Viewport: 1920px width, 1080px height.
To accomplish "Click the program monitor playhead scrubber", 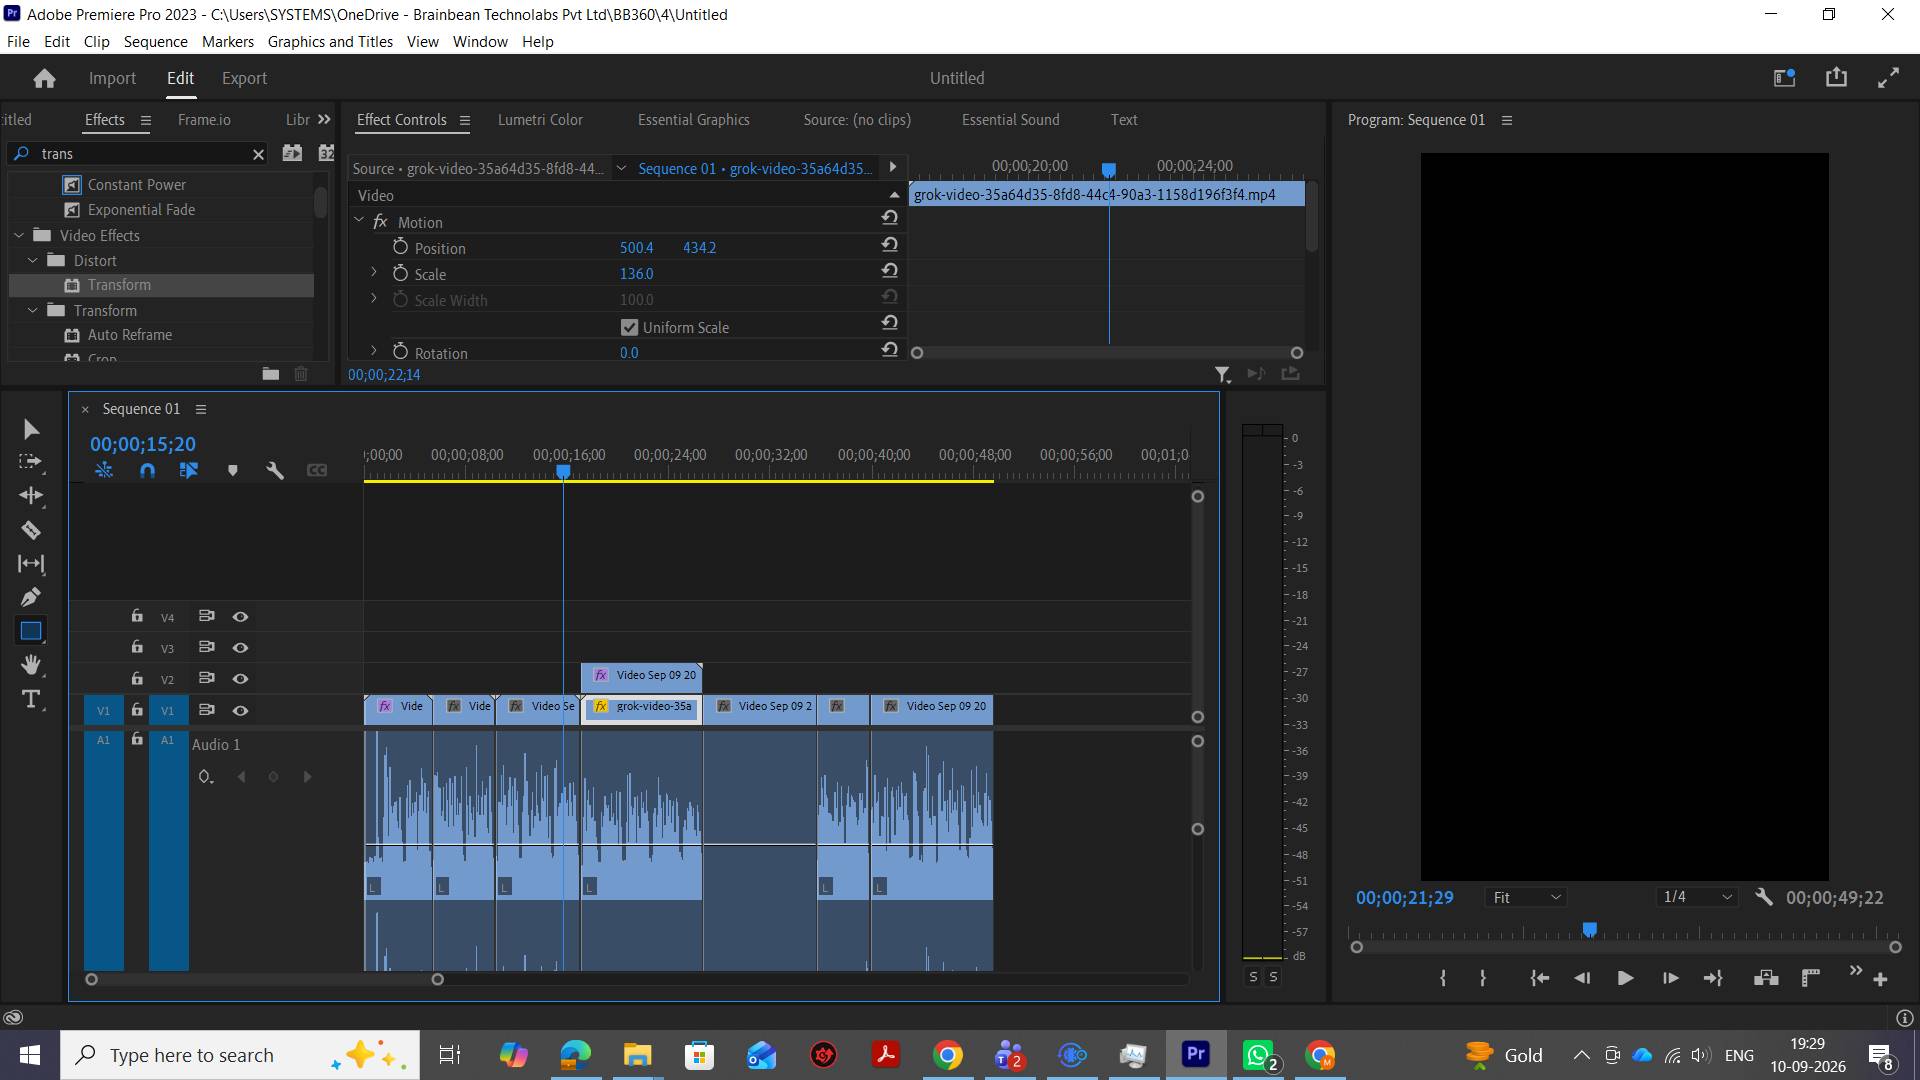I will pyautogui.click(x=1589, y=930).
